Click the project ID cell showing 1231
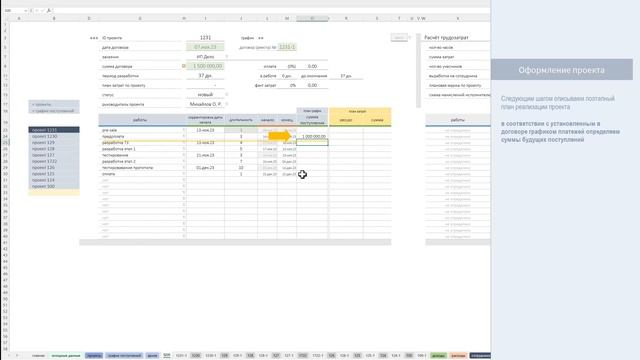 tap(205, 38)
